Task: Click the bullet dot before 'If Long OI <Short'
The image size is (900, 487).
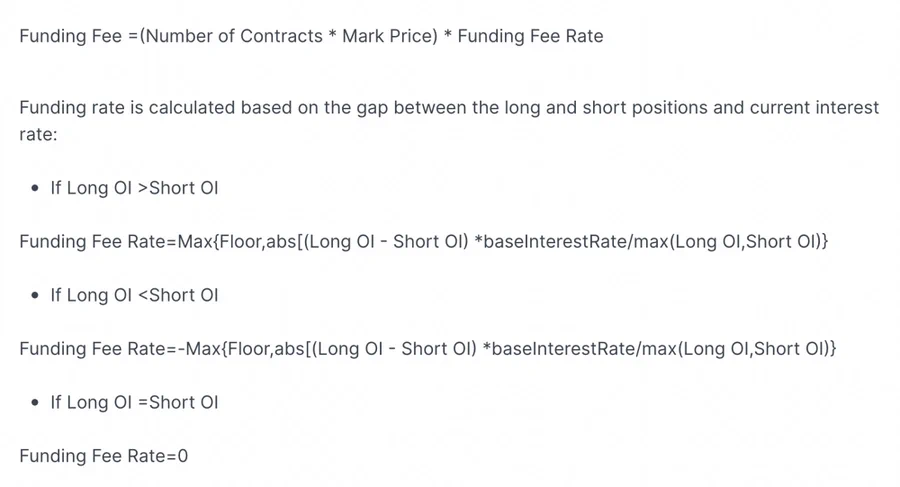Action: [36, 295]
